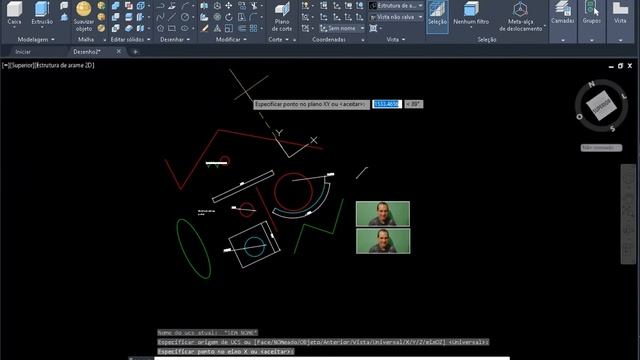The width and height of the screenshot is (640, 360).
Task: Select the Arc draw tool
Action: tap(184, 6)
